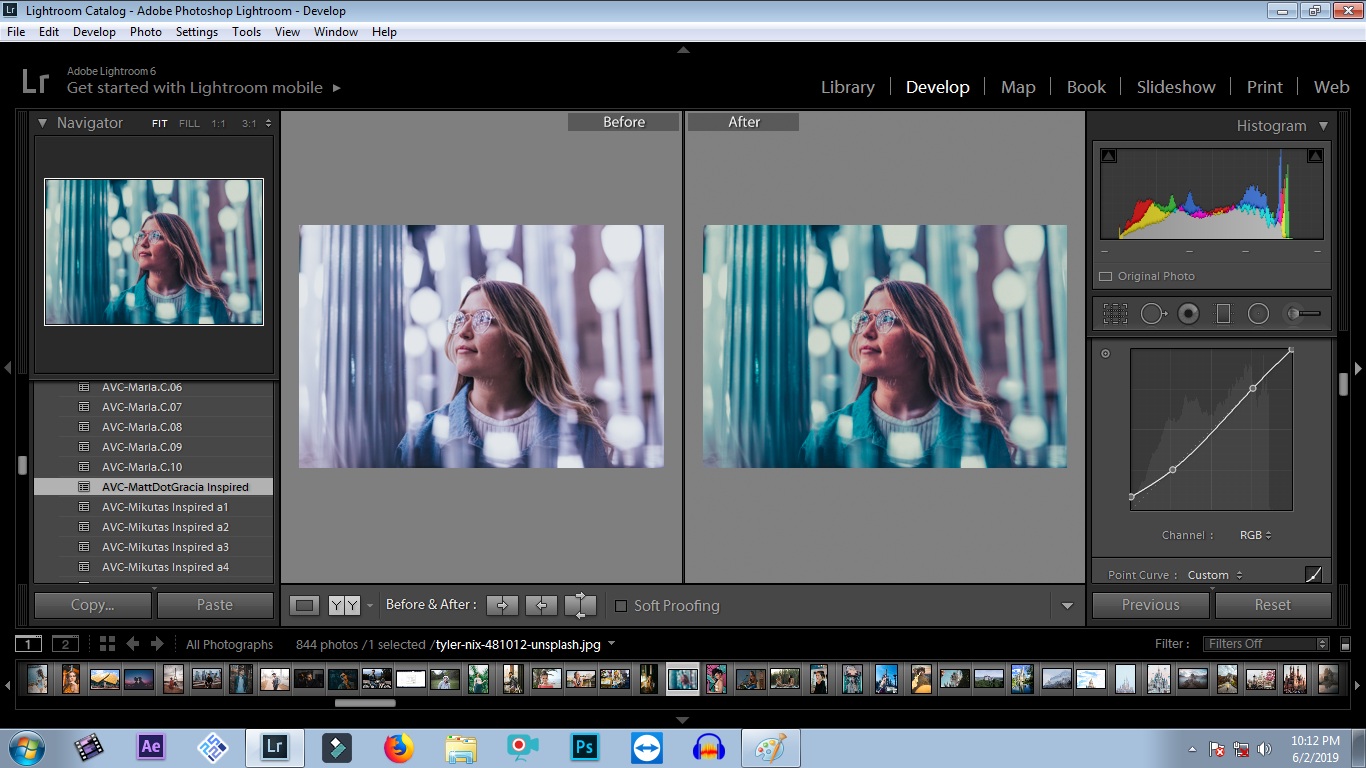Open the Channel RGB dropdown
Viewport: 1366px width, 768px height.
1255,535
